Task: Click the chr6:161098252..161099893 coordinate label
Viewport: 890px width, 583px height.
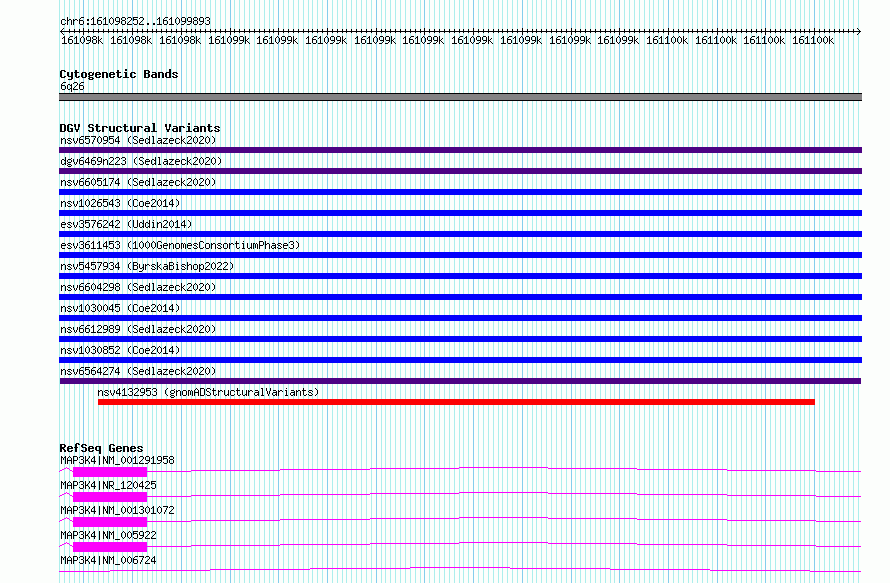Action: (135, 21)
